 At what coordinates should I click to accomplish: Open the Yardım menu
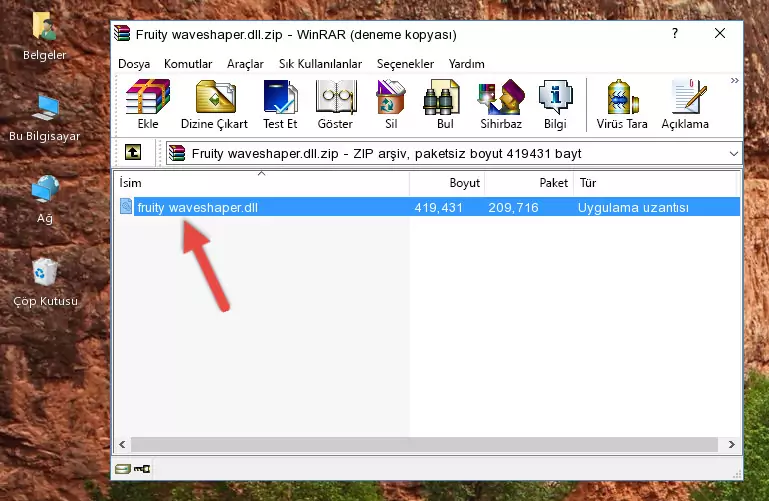point(466,64)
